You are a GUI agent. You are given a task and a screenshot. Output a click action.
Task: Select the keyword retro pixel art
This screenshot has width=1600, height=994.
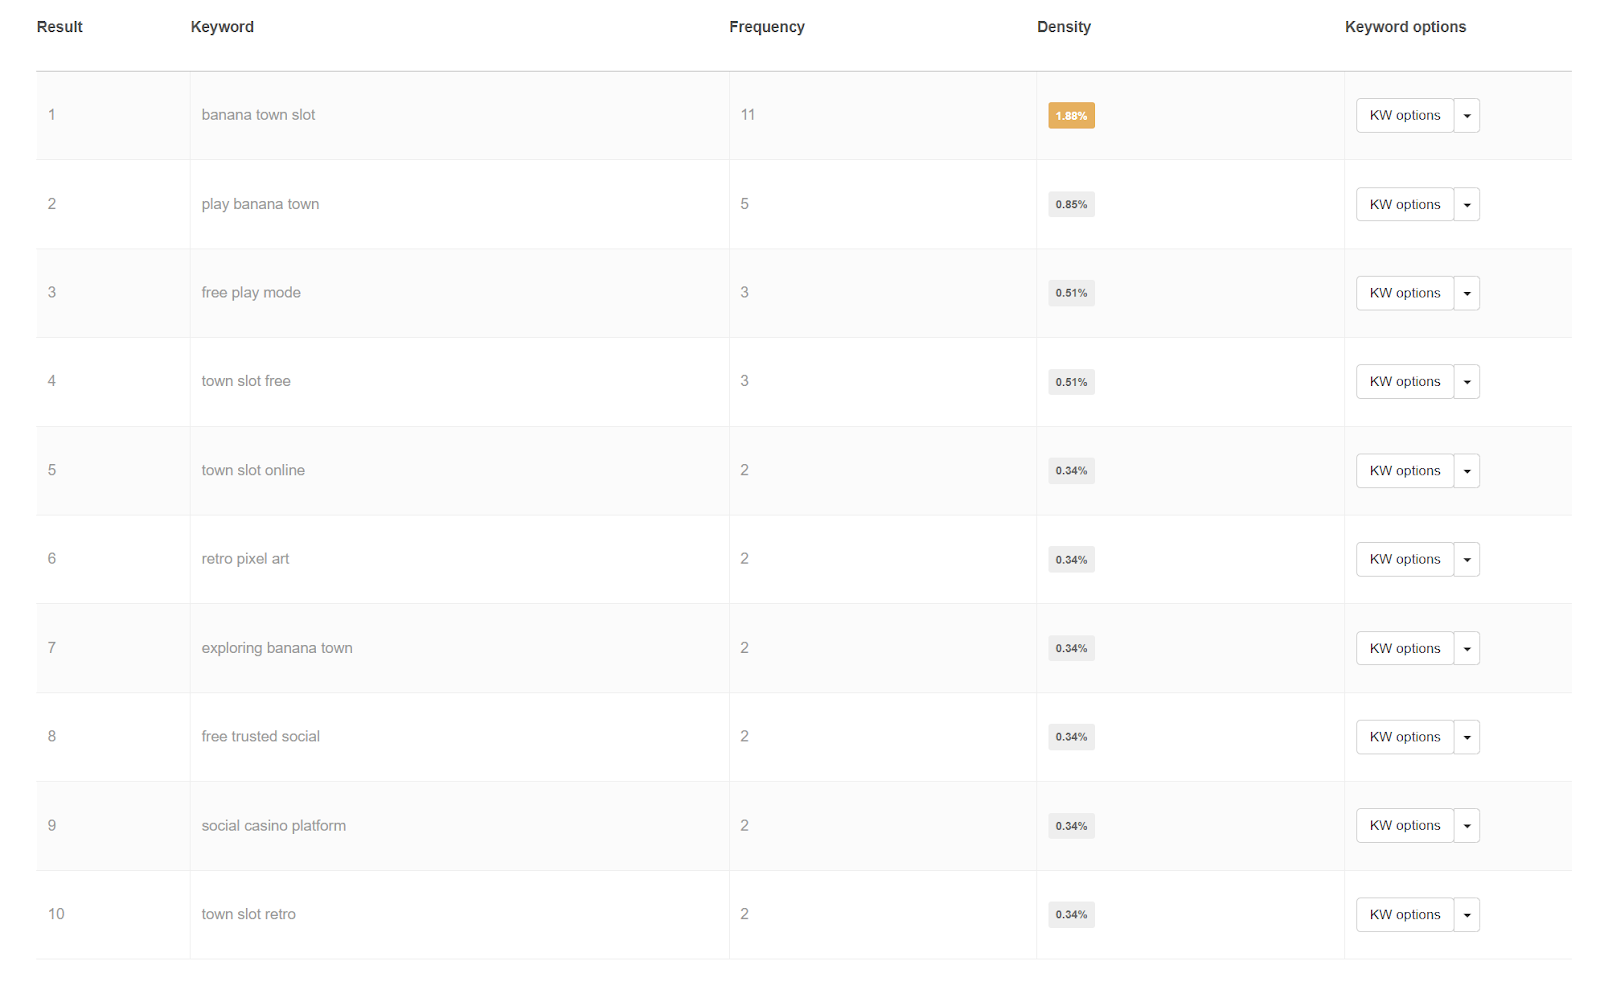click(x=245, y=559)
